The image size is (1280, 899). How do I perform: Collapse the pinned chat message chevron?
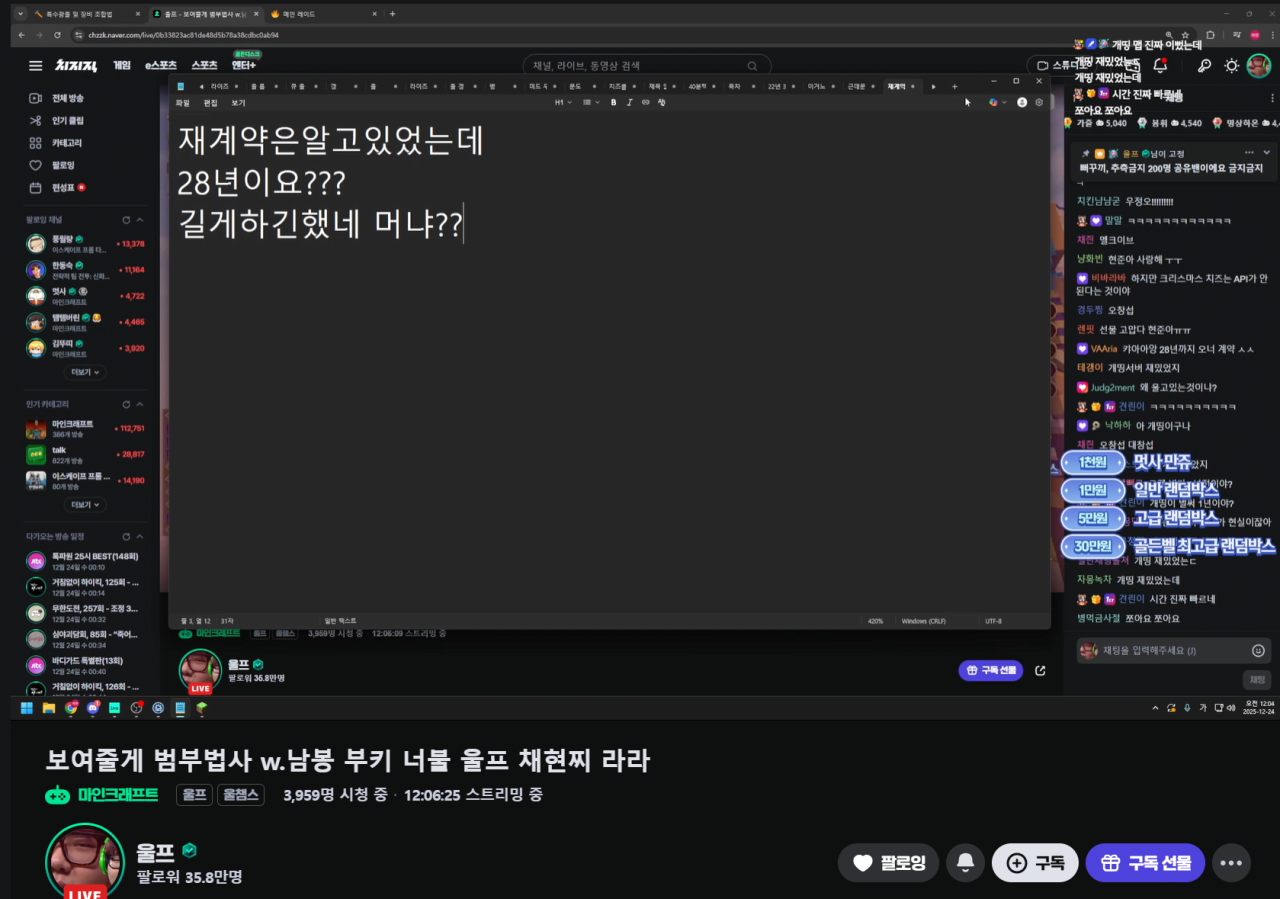[x=1267, y=153]
